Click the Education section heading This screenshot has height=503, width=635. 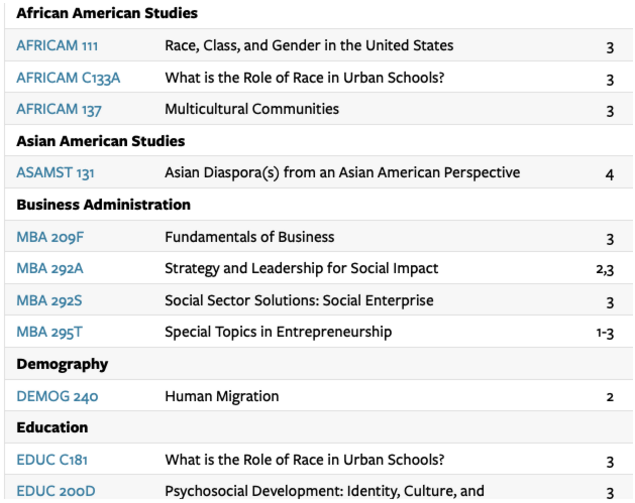coord(53,428)
